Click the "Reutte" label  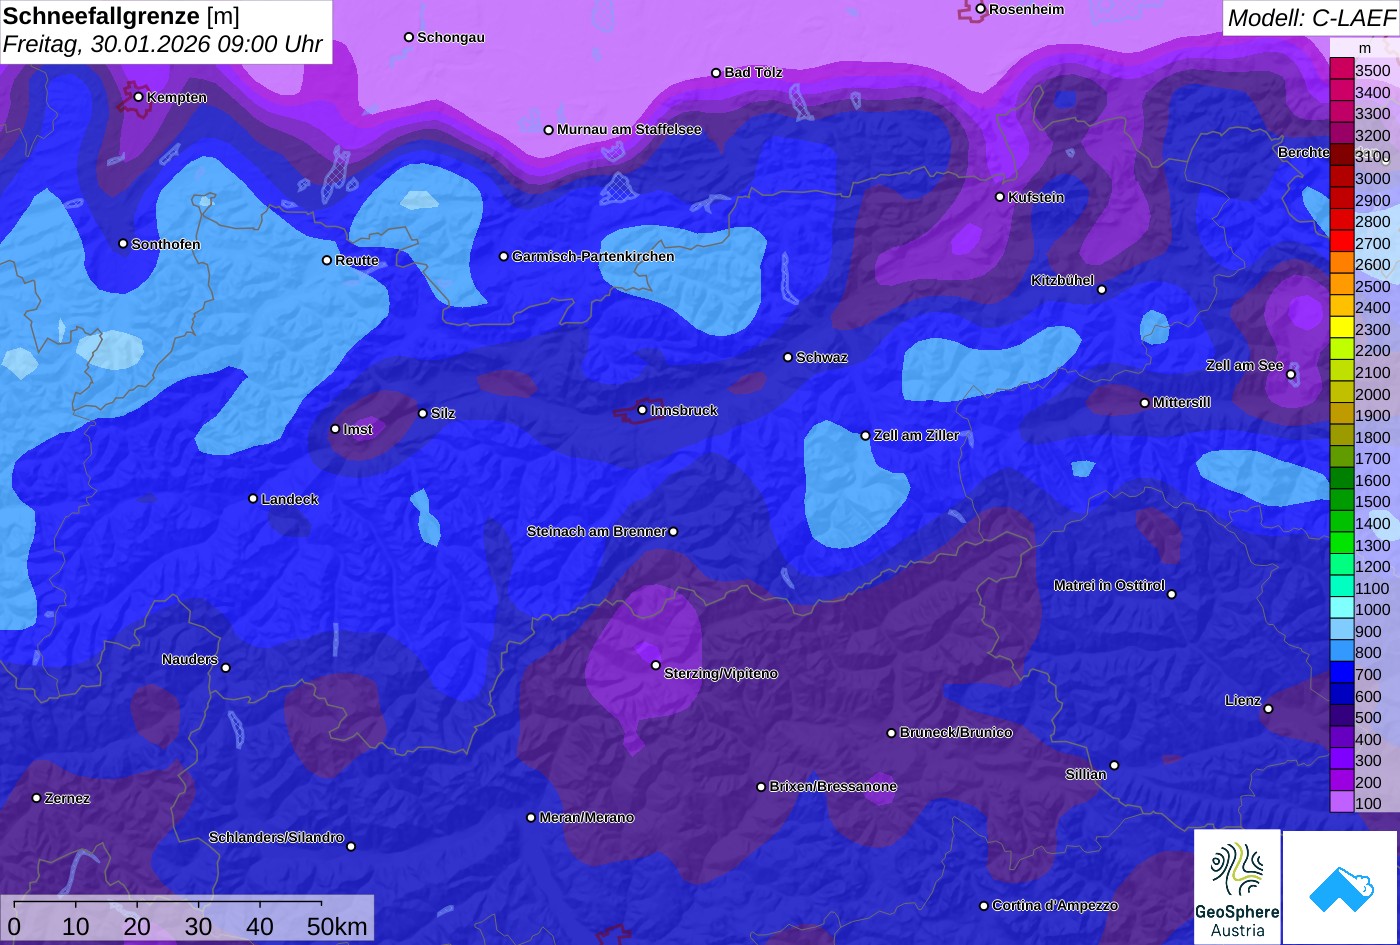(357, 261)
